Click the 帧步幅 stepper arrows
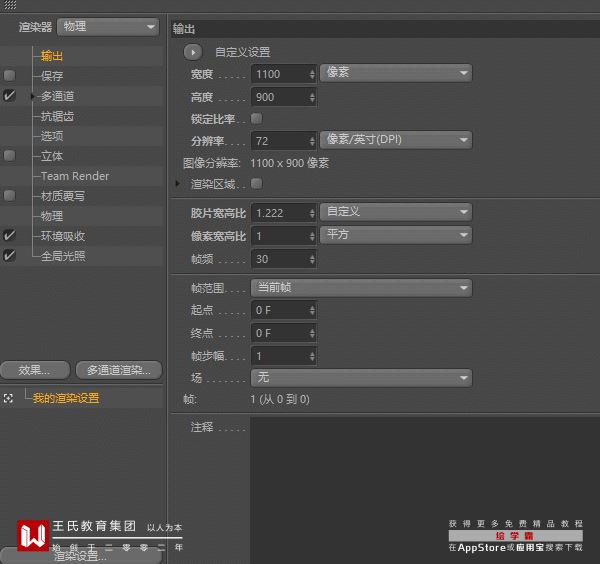The image size is (600, 564). coord(312,356)
